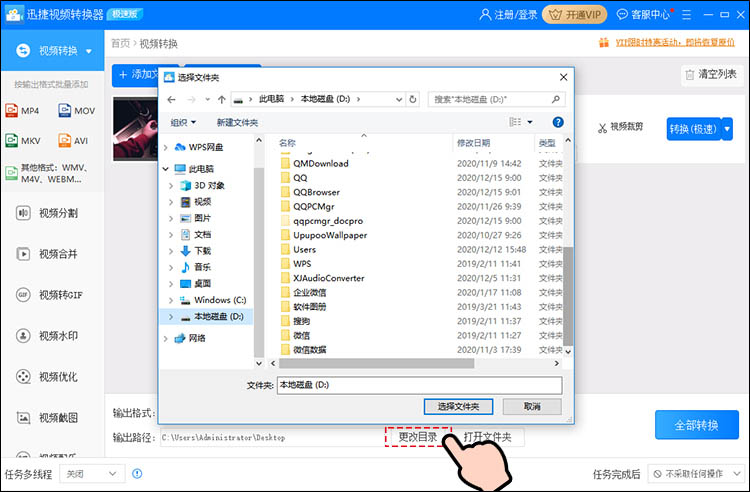The width and height of the screenshot is (750, 492).
Task: Select 桌面 in navigation tree
Action: (x=195, y=284)
